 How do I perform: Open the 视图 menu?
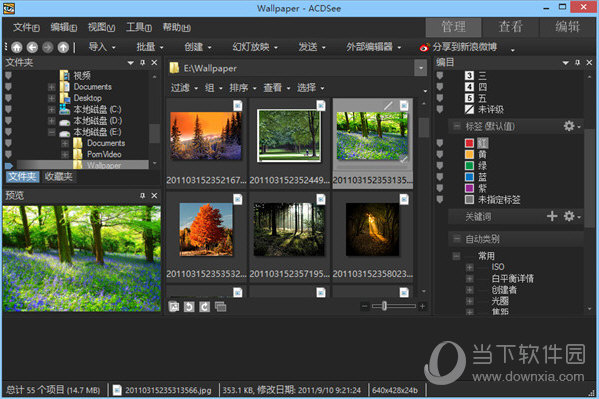(101, 27)
